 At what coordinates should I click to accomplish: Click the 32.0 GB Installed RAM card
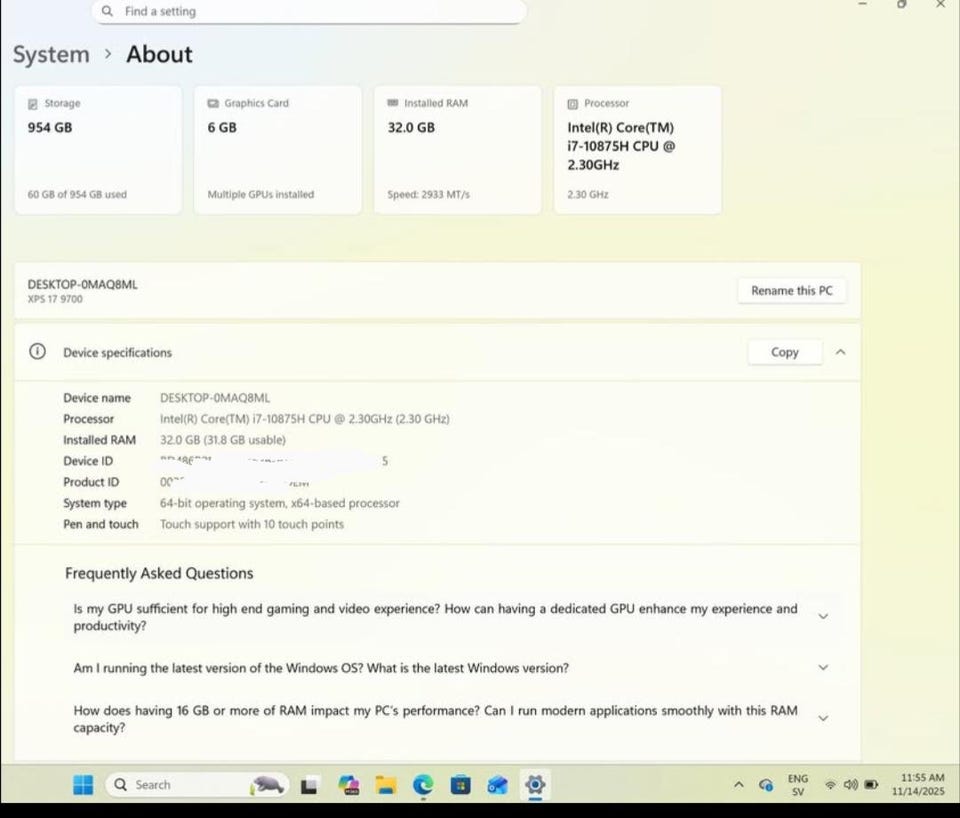coord(457,150)
